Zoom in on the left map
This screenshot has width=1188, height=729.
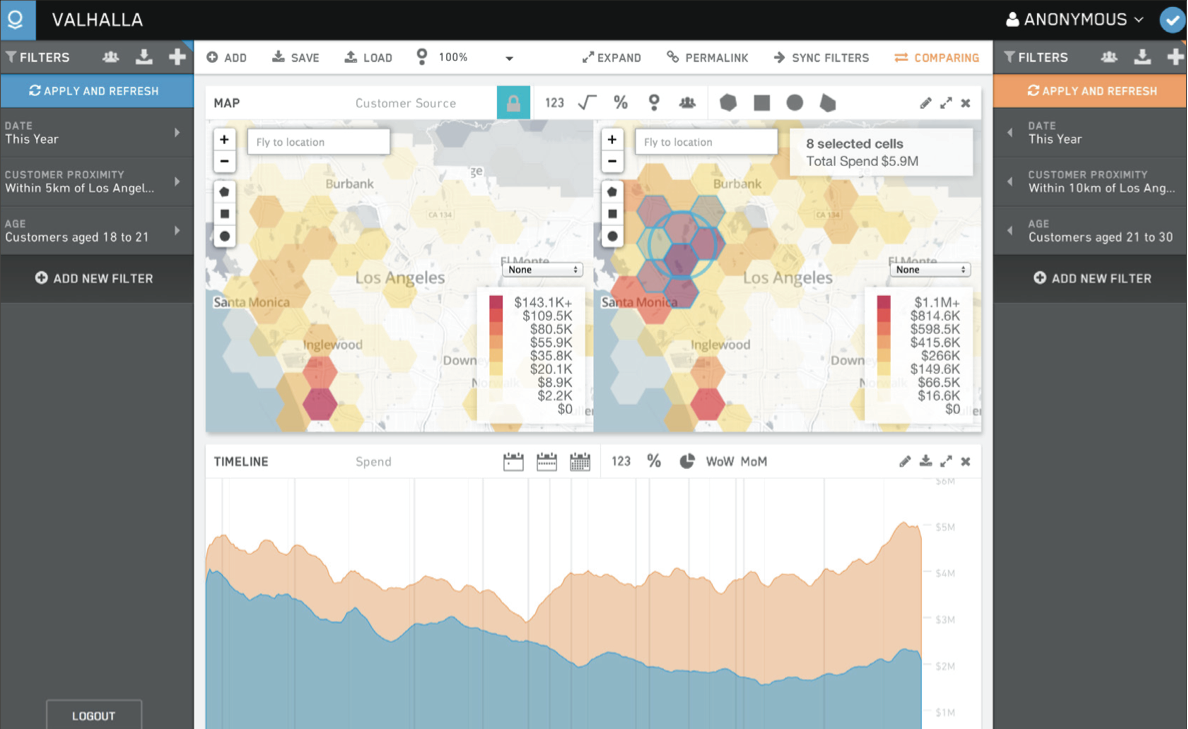pyautogui.click(x=224, y=139)
